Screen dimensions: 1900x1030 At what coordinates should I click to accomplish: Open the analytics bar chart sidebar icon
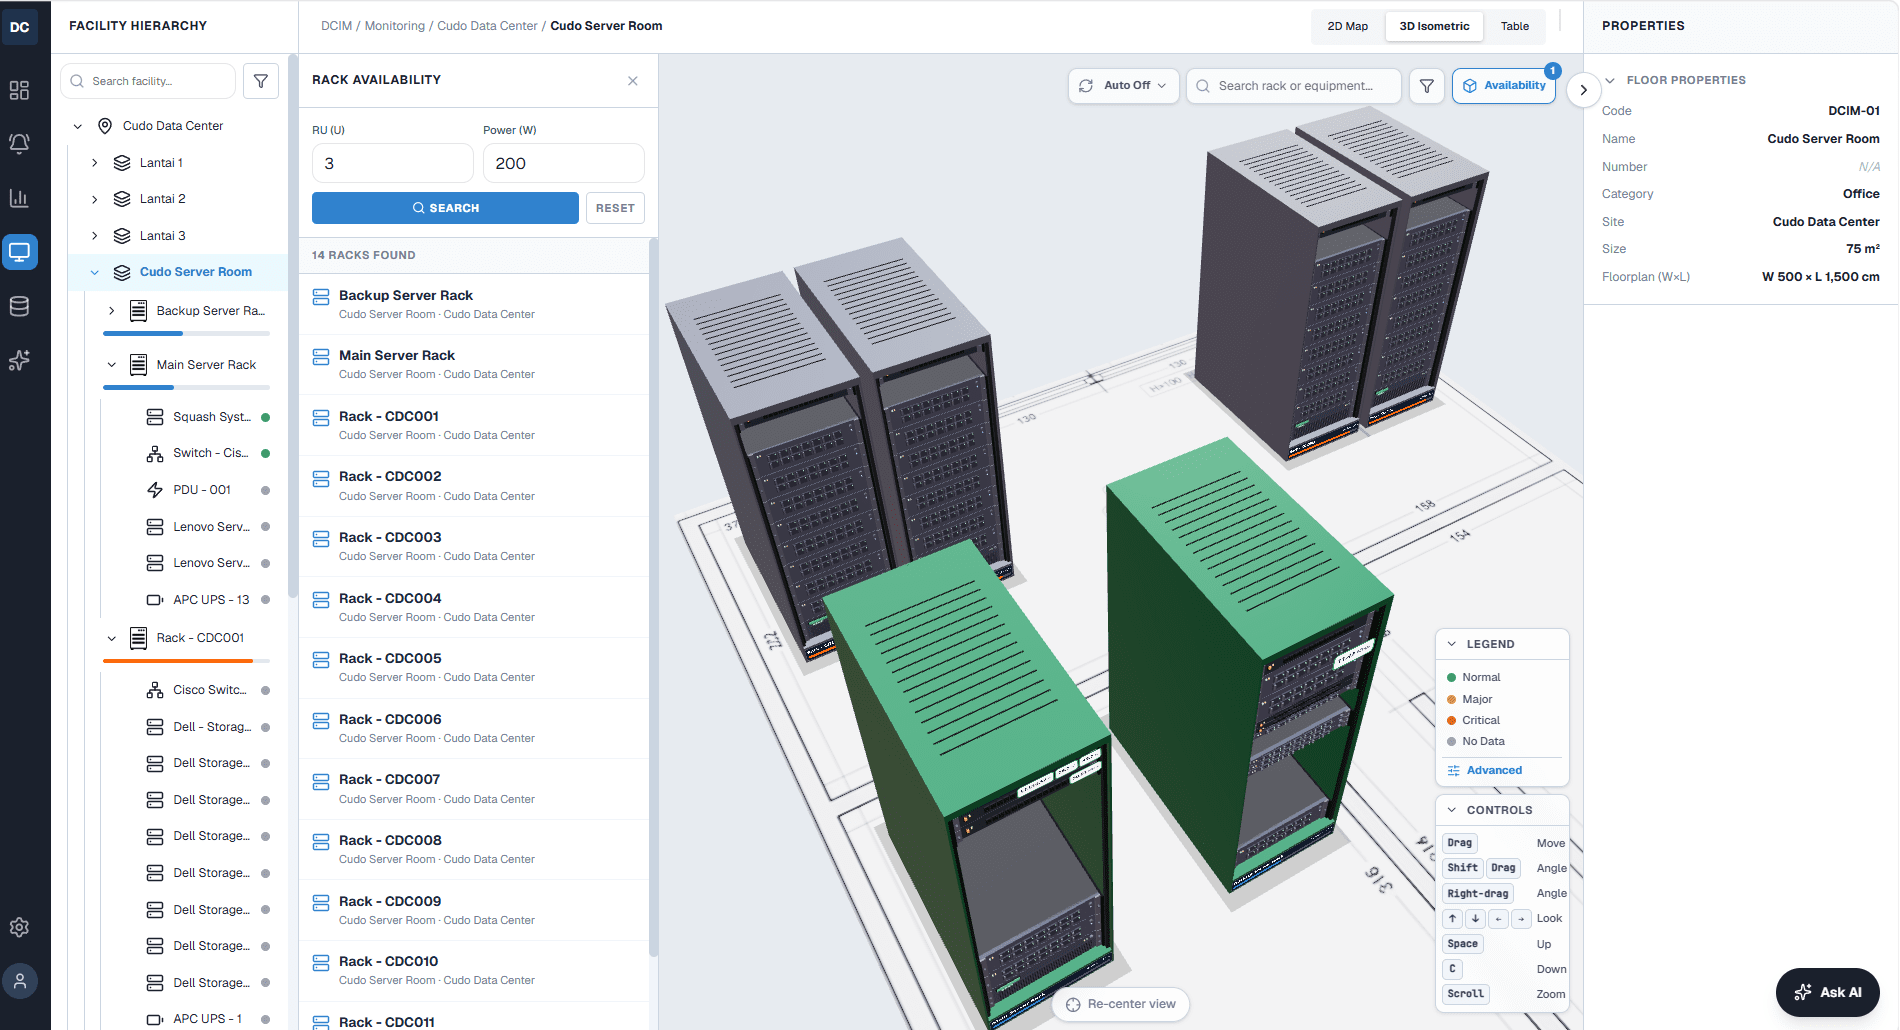tap(19, 198)
